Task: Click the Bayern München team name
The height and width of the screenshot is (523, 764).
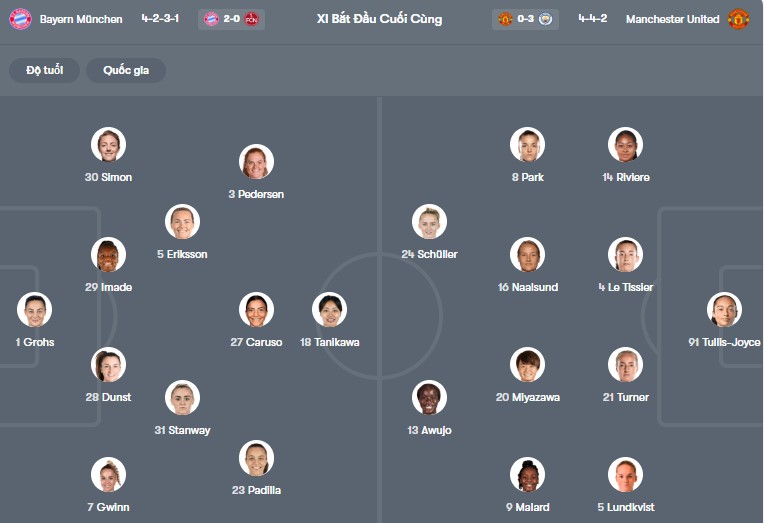Action: tap(82, 19)
